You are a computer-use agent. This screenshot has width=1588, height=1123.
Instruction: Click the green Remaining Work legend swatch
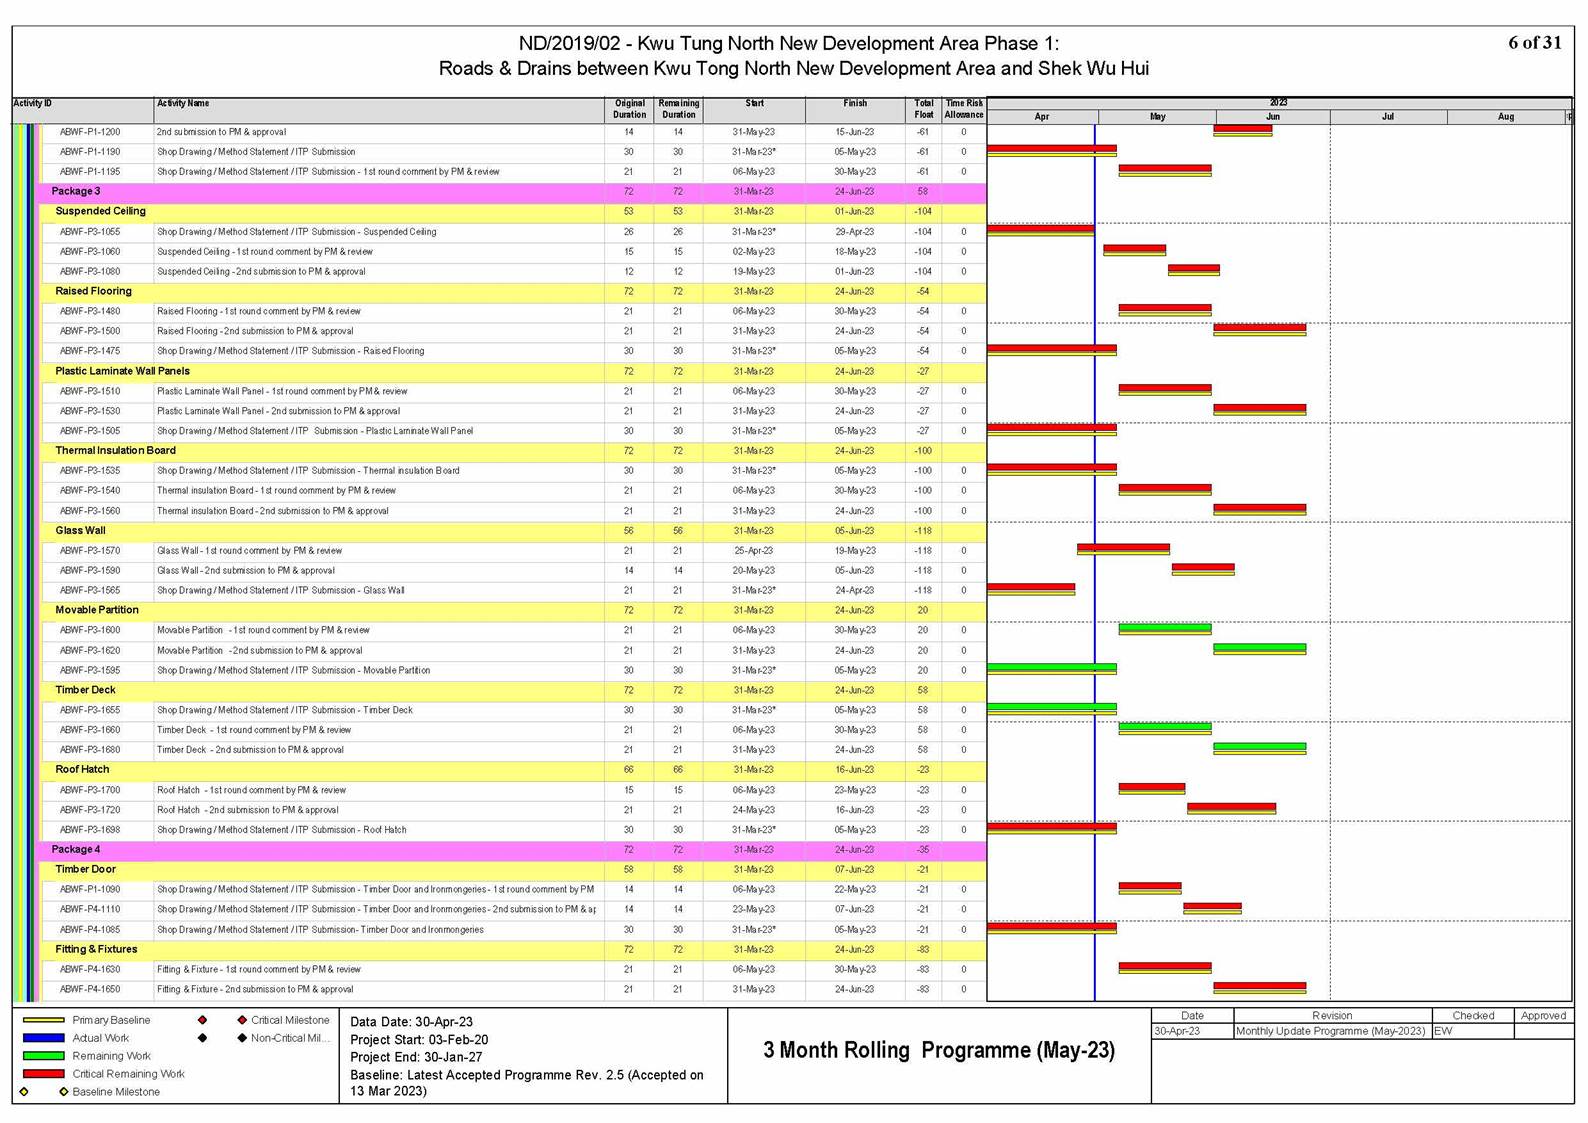(43, 1056)
